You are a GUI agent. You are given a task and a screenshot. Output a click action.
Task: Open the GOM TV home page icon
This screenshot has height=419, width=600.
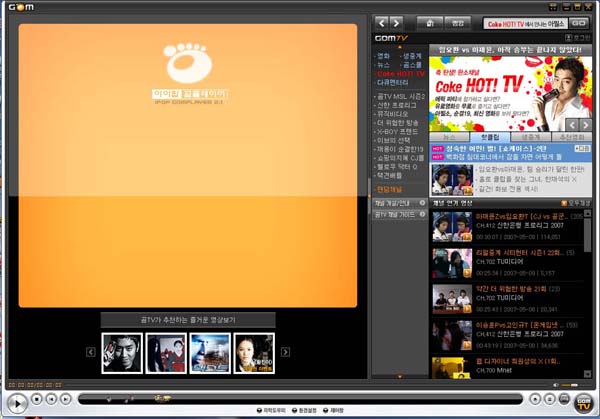430,23
